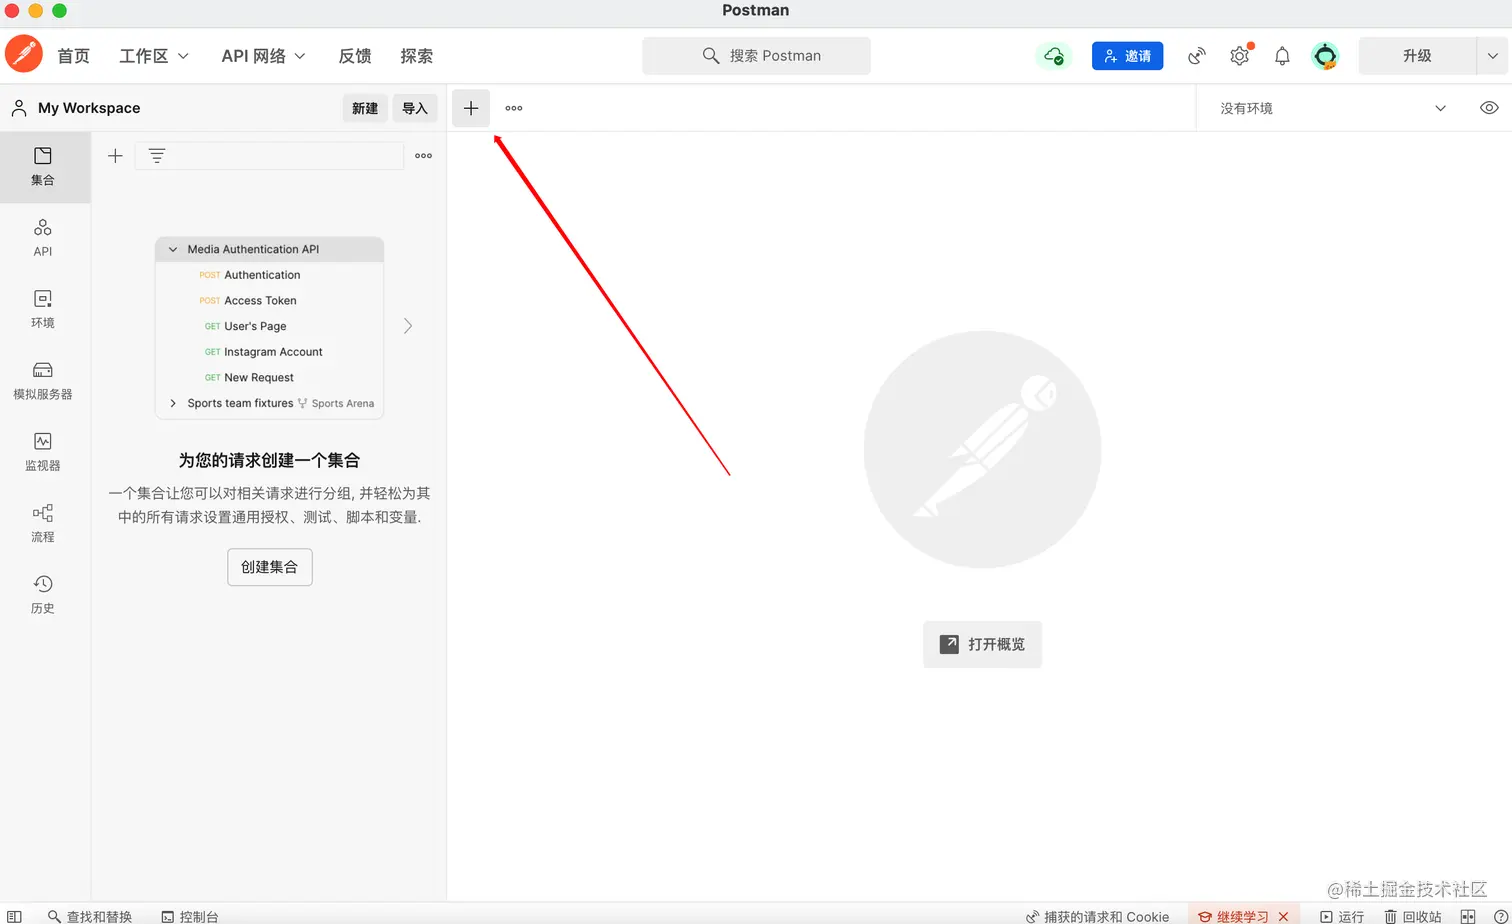Expand the Sports team fixtures collection
This screenshot has width=1512, height=924.
click(173, 403)
